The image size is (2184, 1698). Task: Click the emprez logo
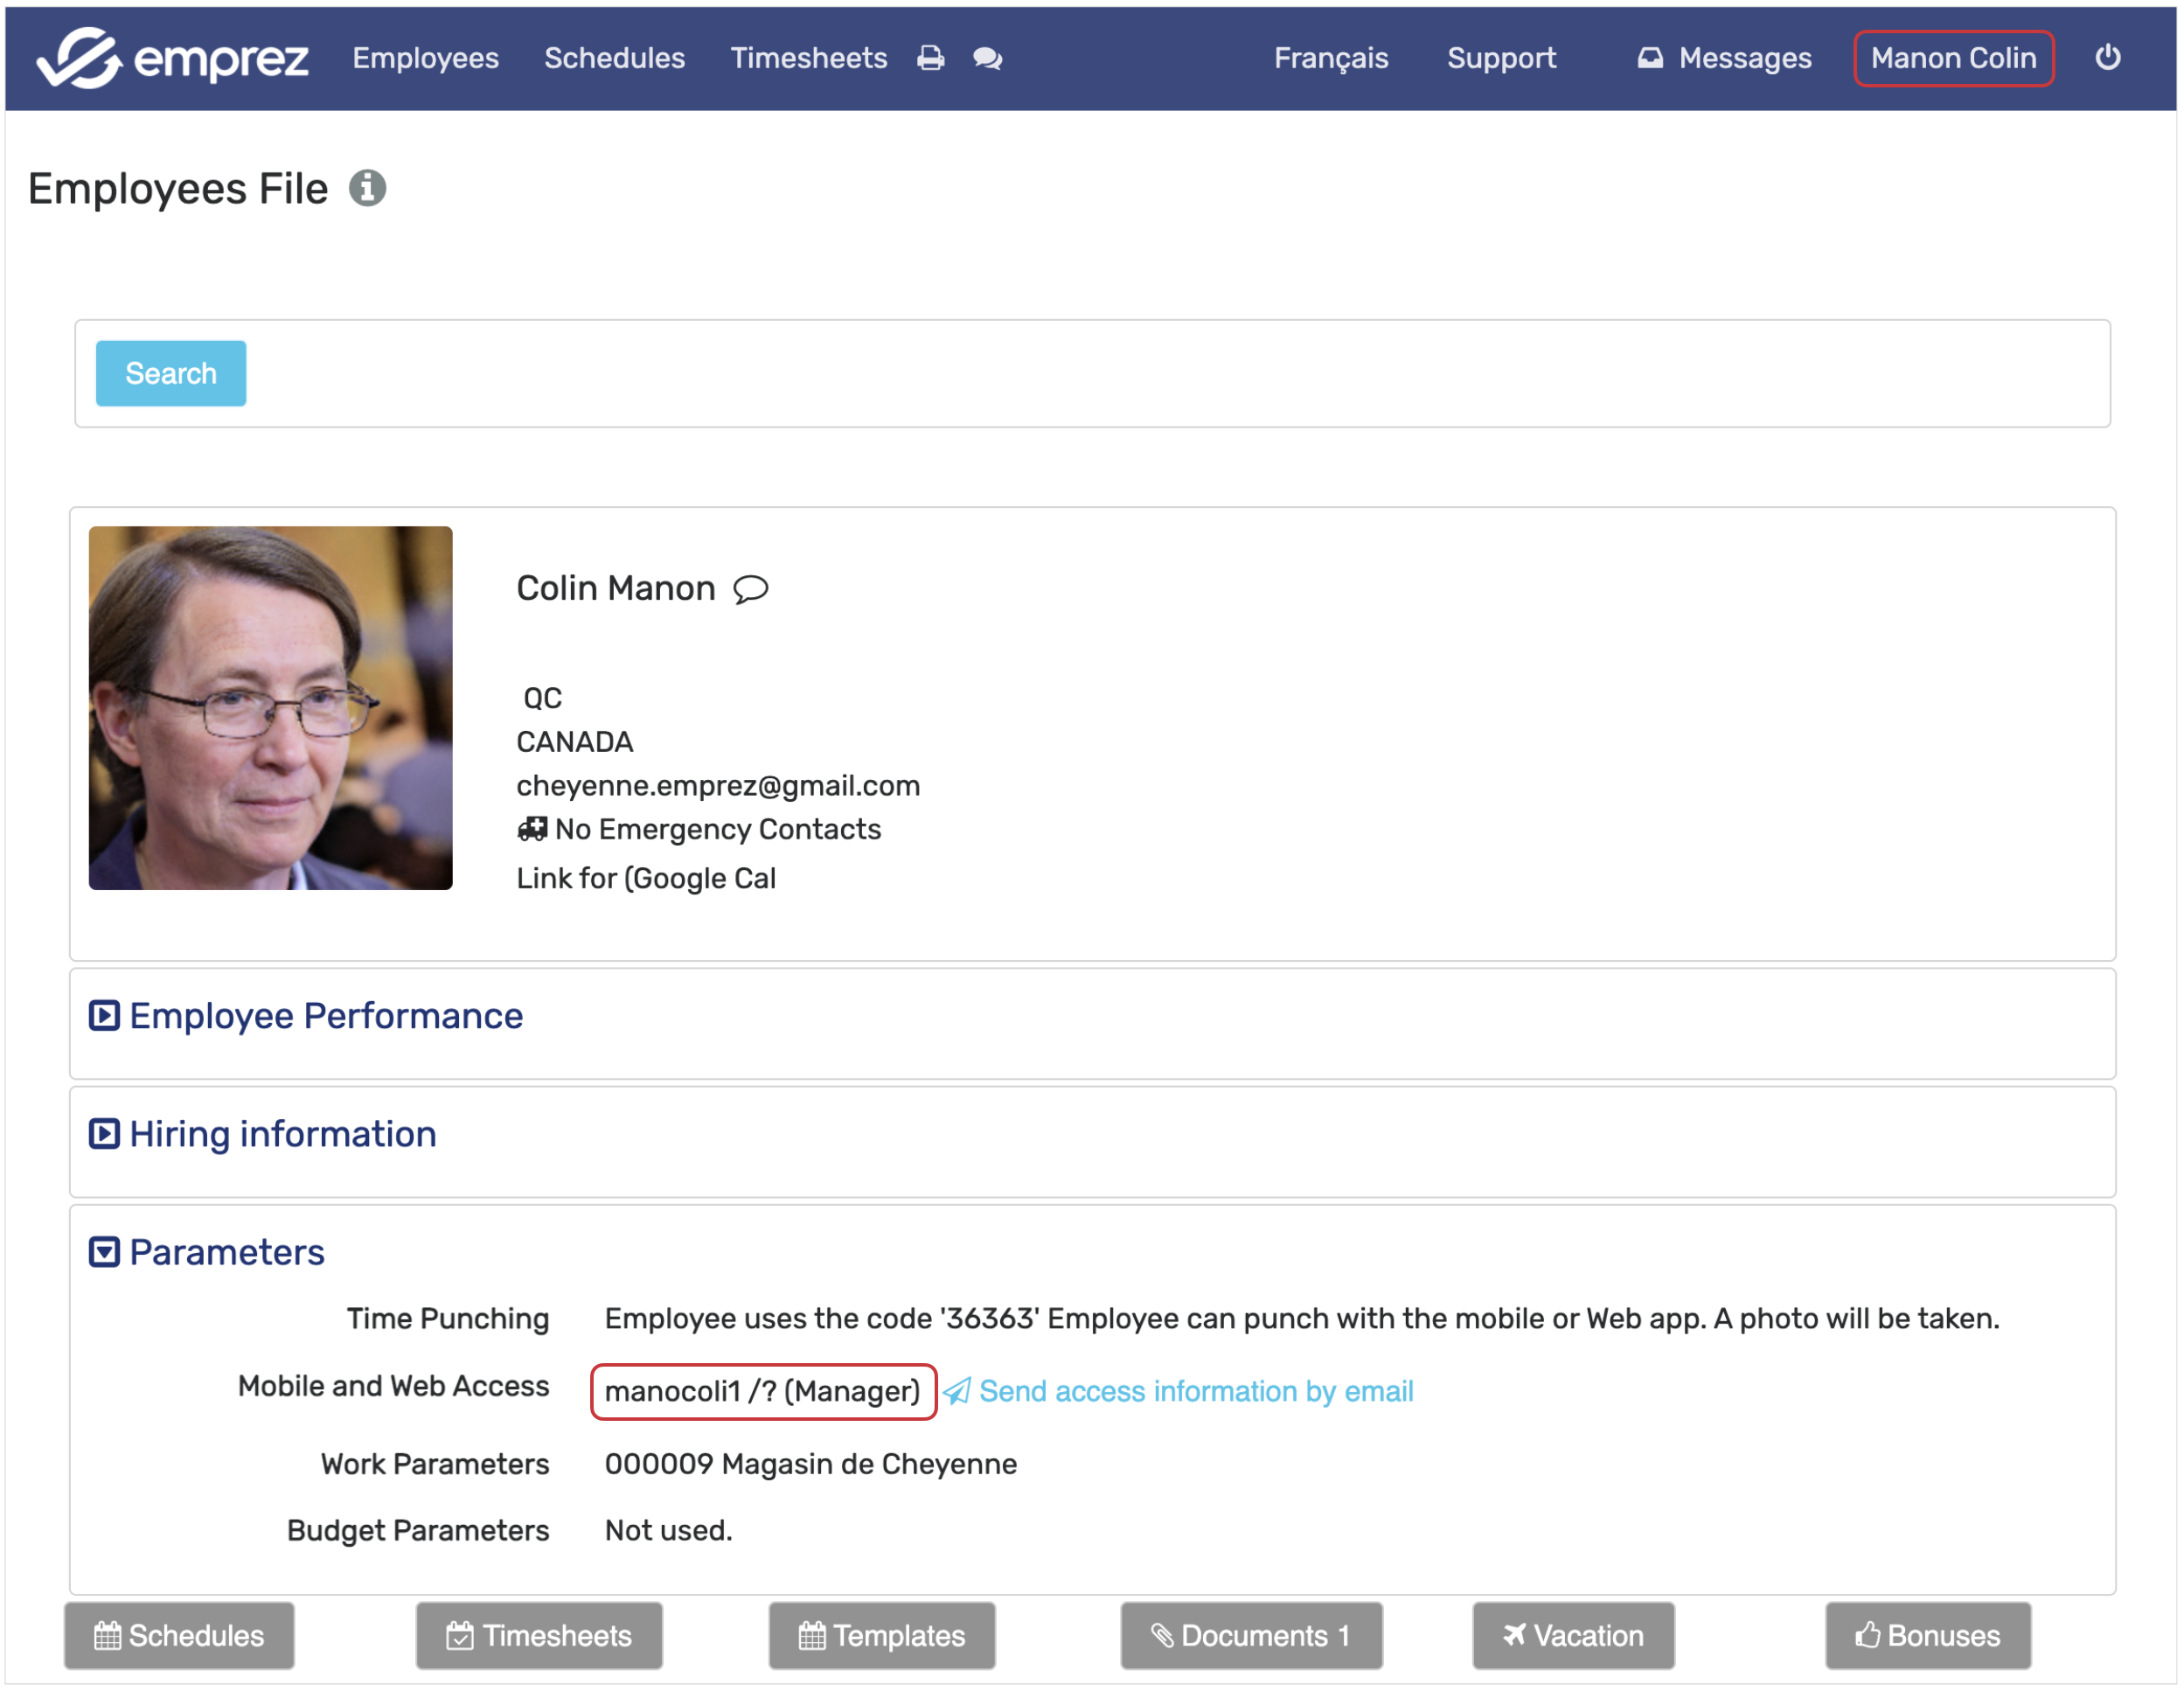point(172,58)
